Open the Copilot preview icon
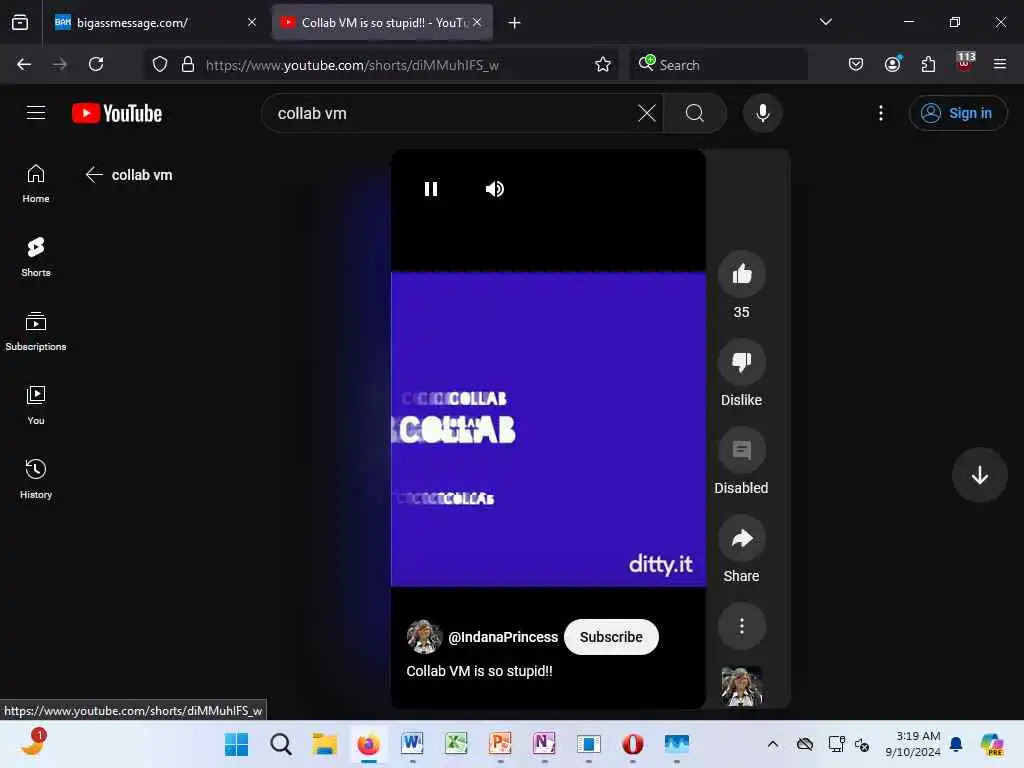Screen dimensions: 1024x768 coord(991,744)
